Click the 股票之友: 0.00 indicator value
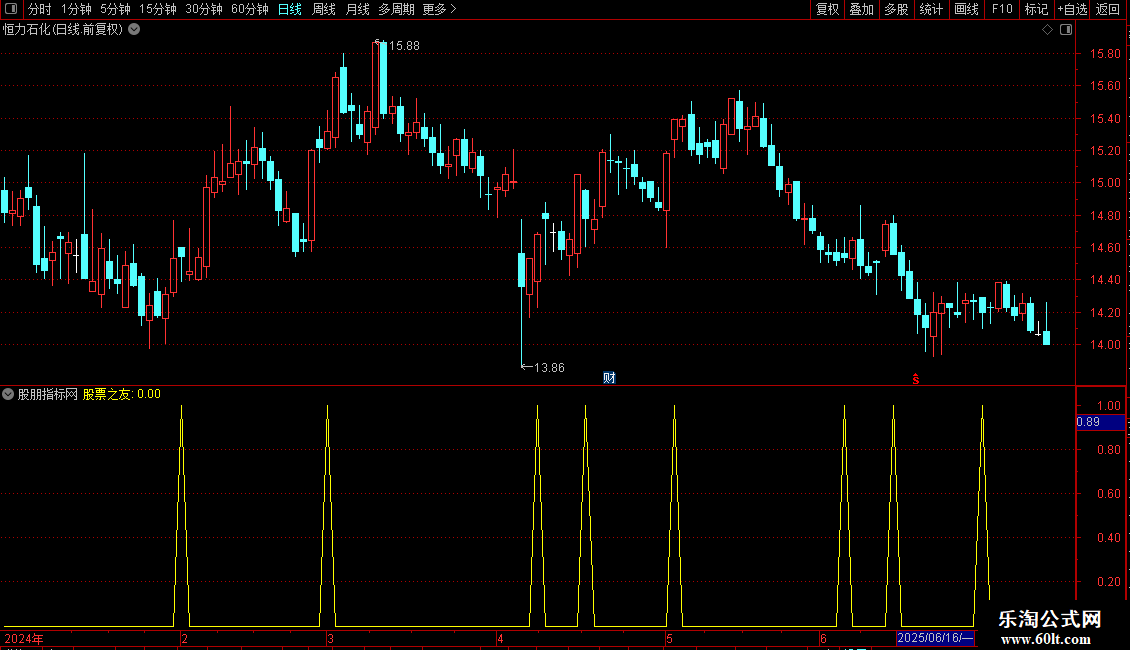Screen dimensions: 1130x650 [122, 394]
